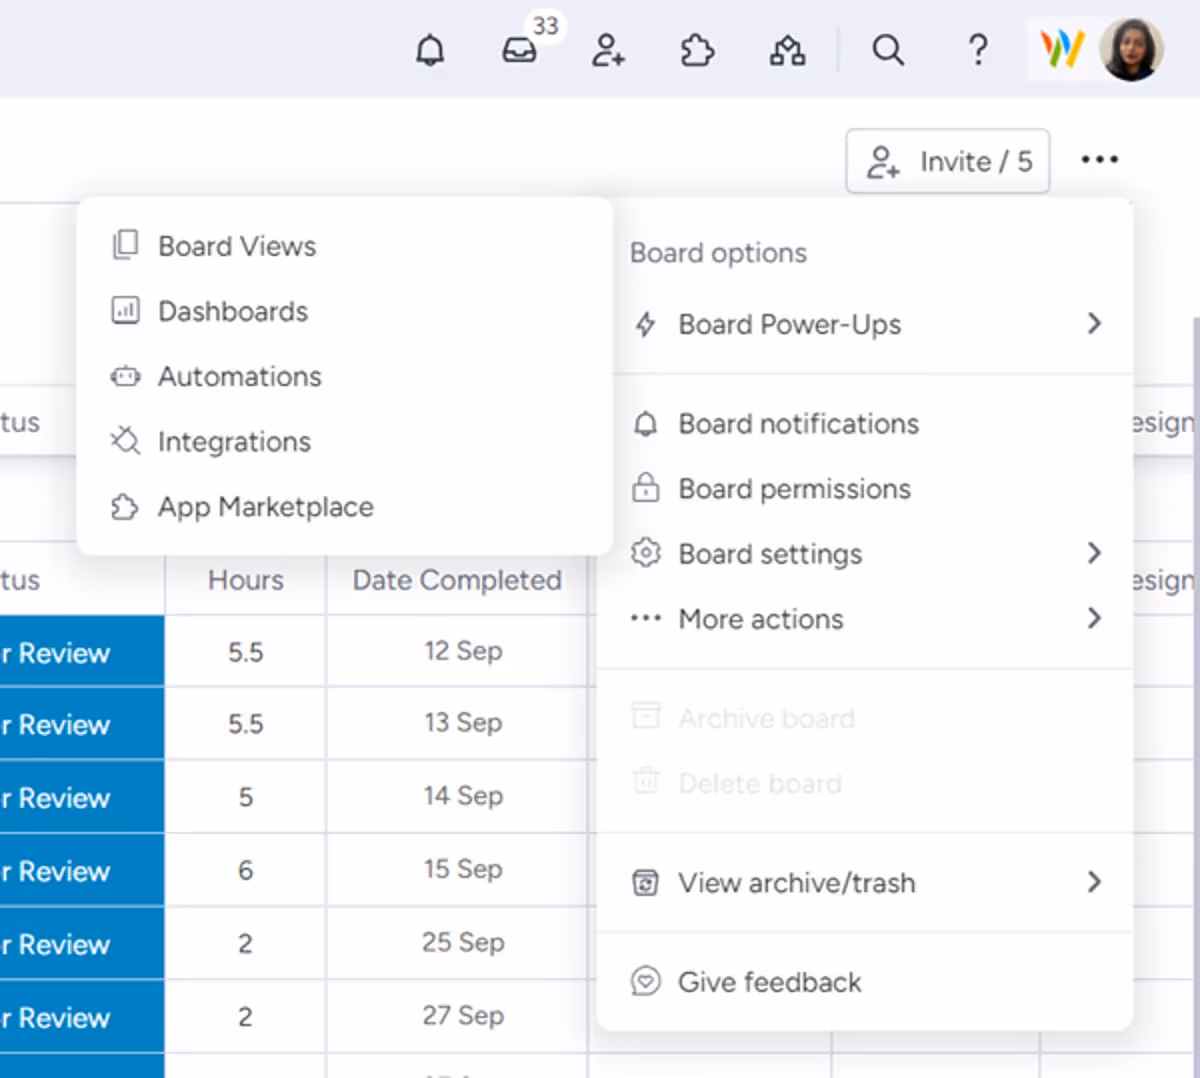
Task: Select Give feedback option
Action: point(867,982)
